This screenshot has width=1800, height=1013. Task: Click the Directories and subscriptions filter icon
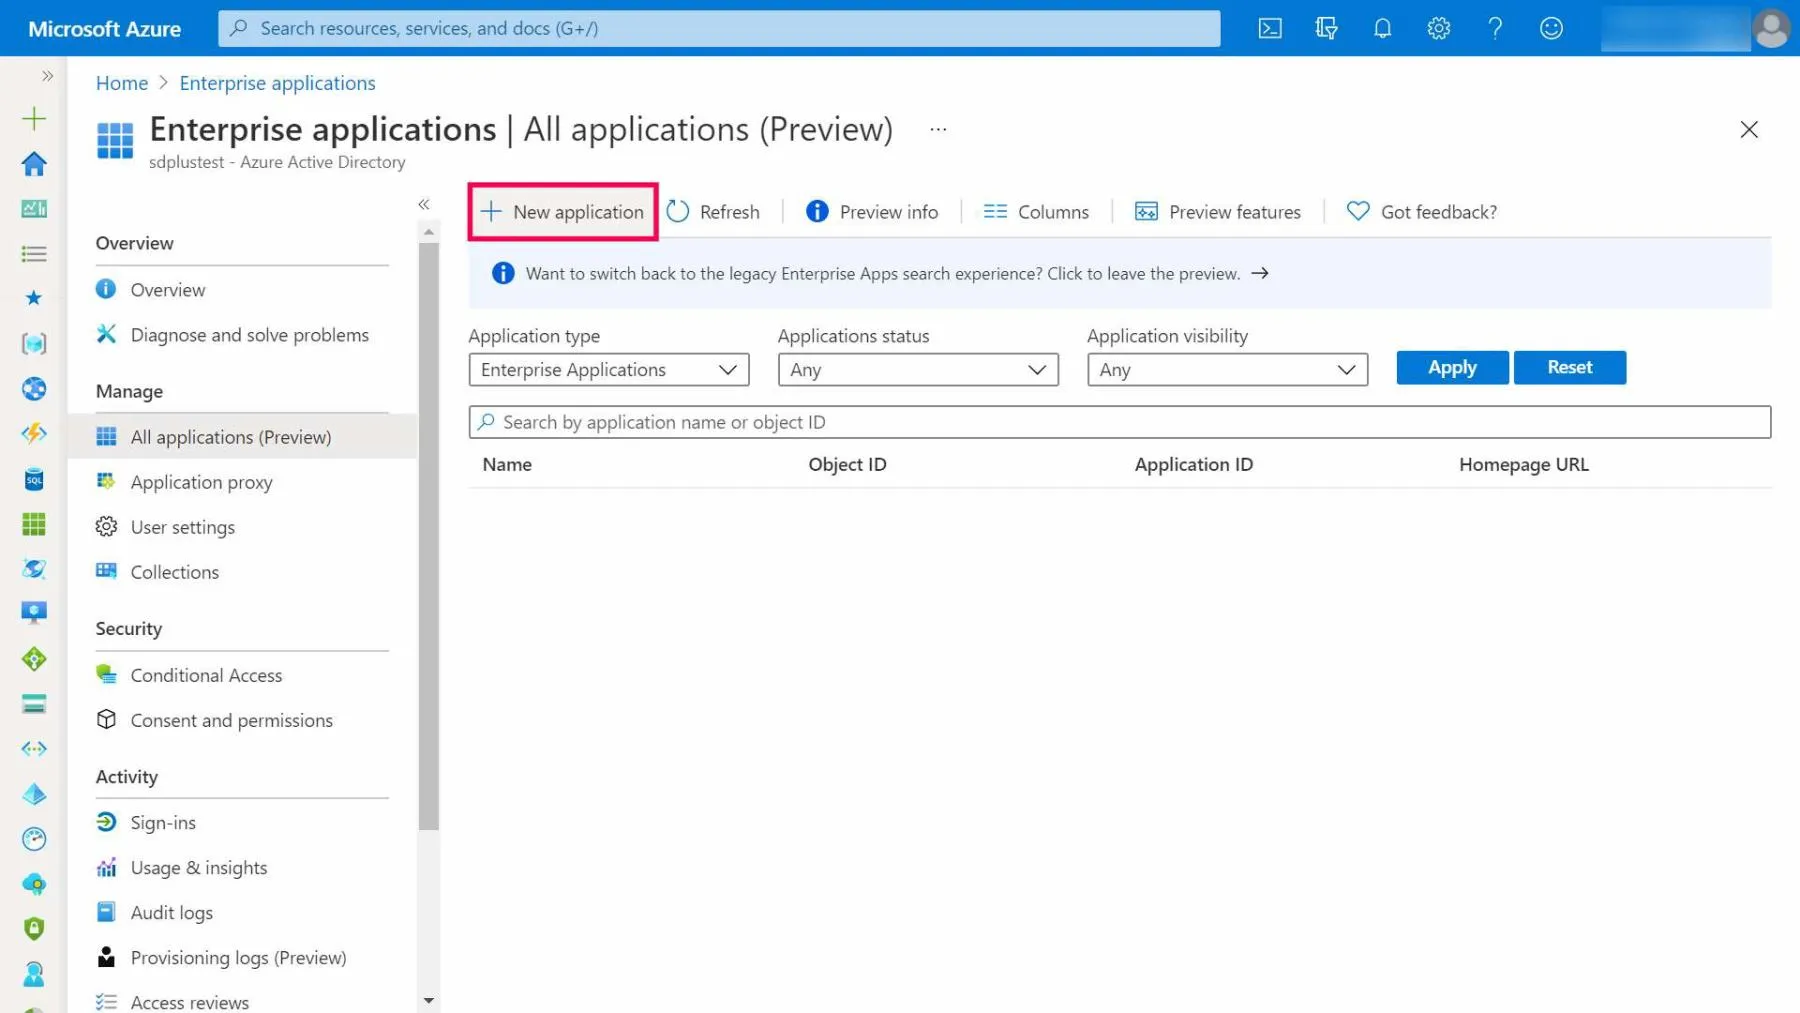pyautogui.click(x=1326, y=28)
